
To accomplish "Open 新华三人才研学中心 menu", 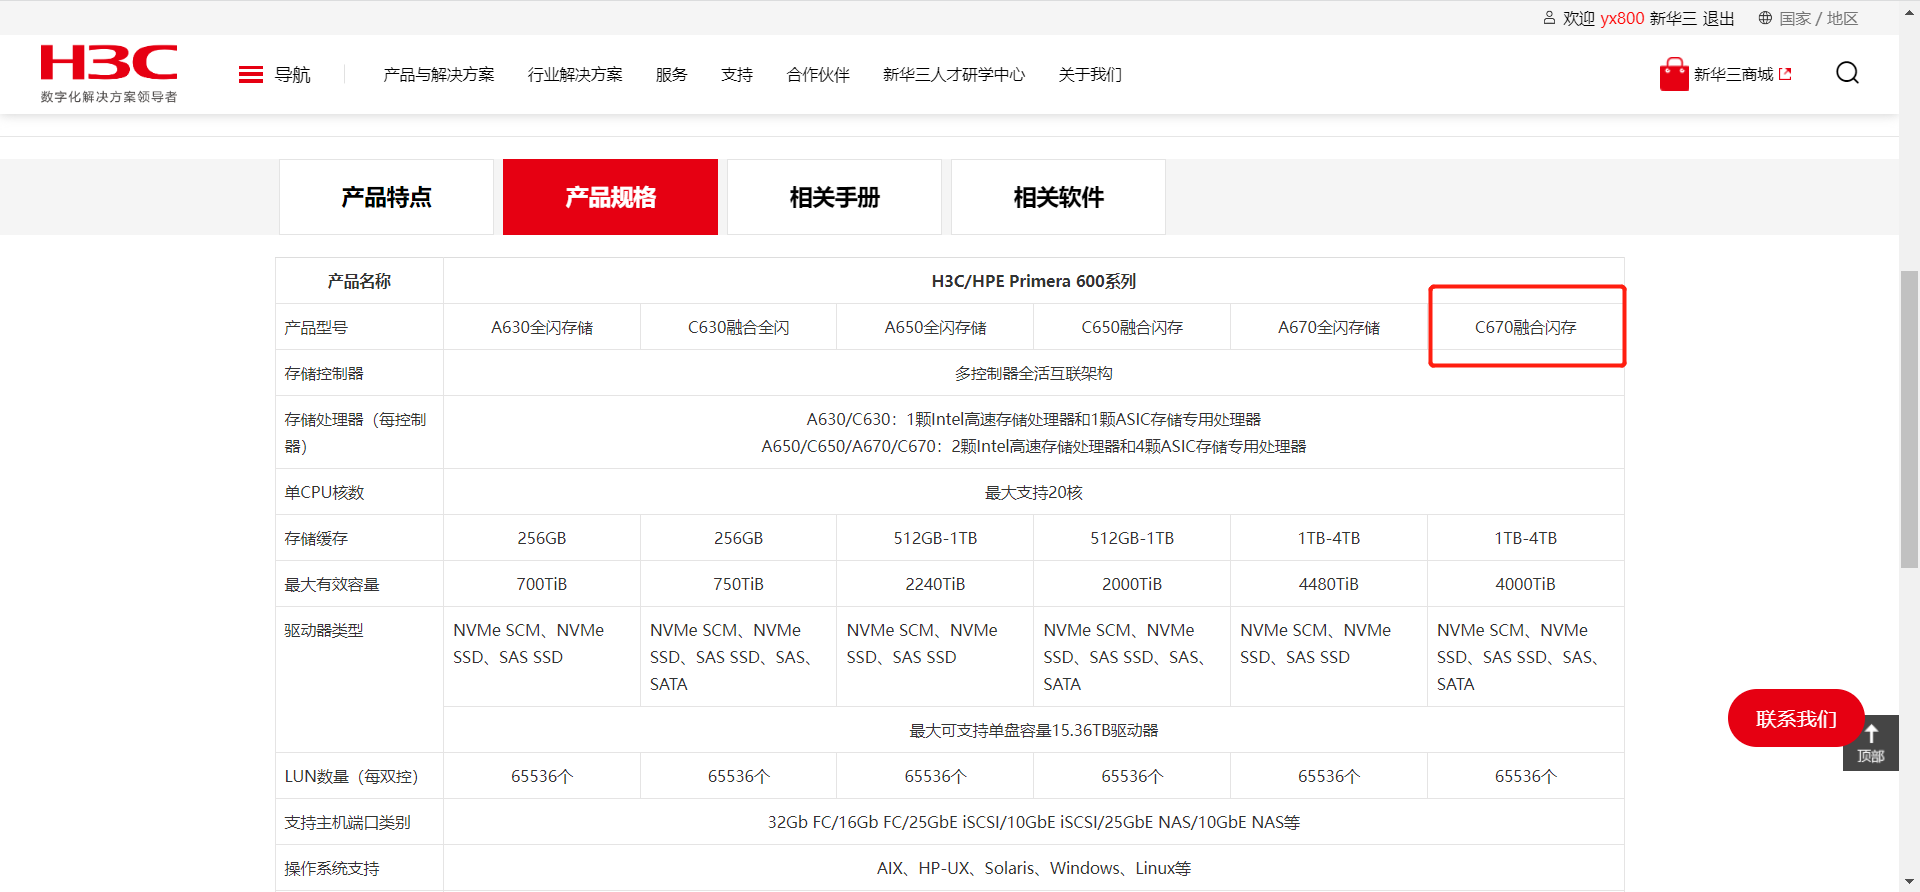I will pyautogui.click(x=954, y=75).
